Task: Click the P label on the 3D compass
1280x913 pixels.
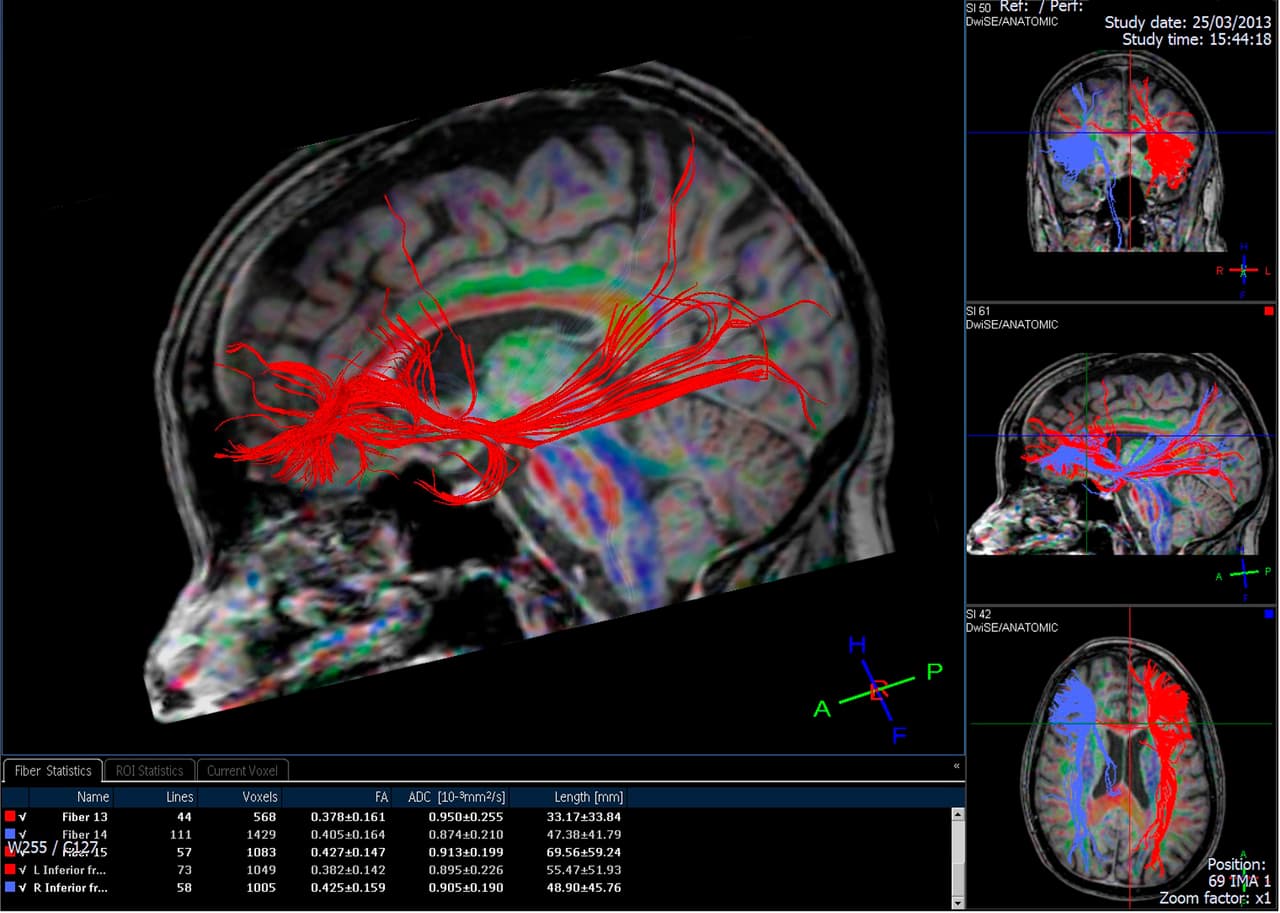Action: click(934, 668)
